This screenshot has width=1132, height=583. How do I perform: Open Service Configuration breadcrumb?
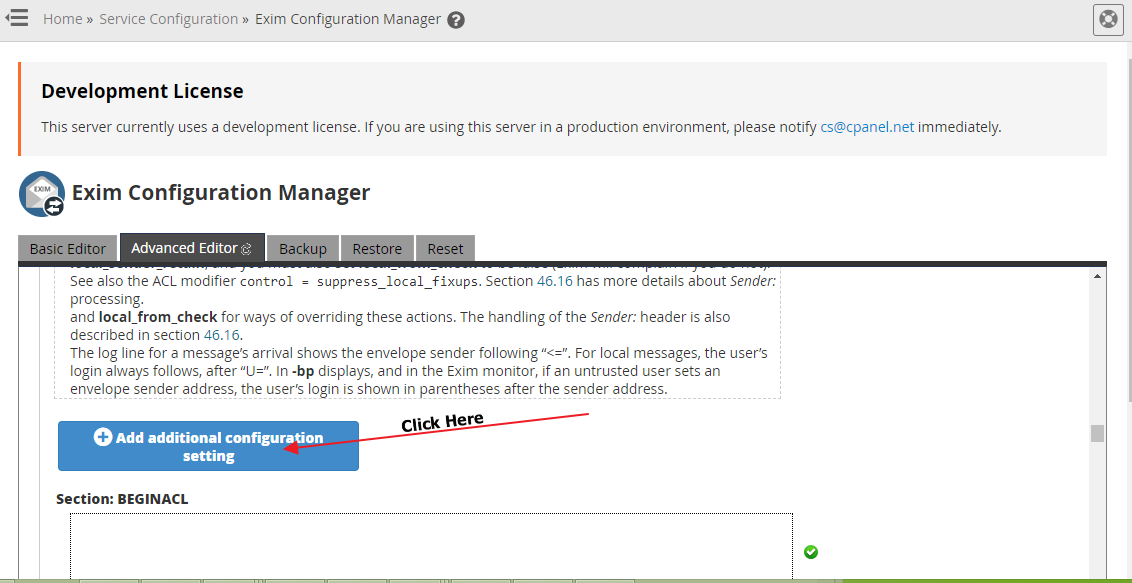click(x=168, y=19)
